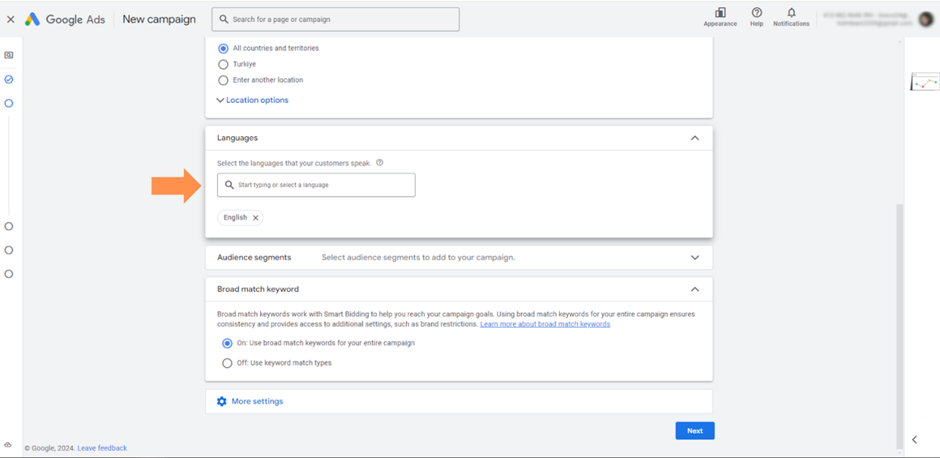Click the Leave feedback link
This screenshot has height=458, width=940.
point(102,448)
